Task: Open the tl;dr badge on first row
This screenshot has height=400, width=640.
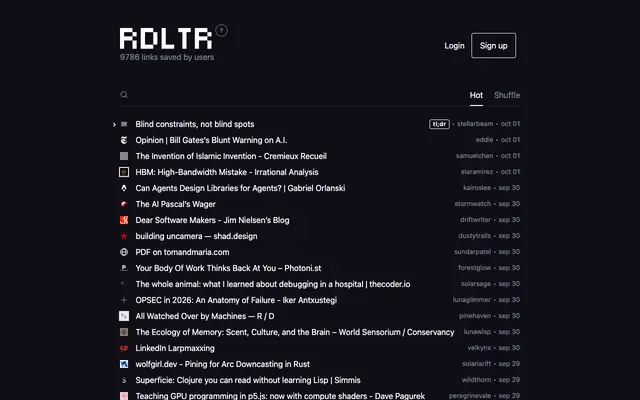Action: 439,124
